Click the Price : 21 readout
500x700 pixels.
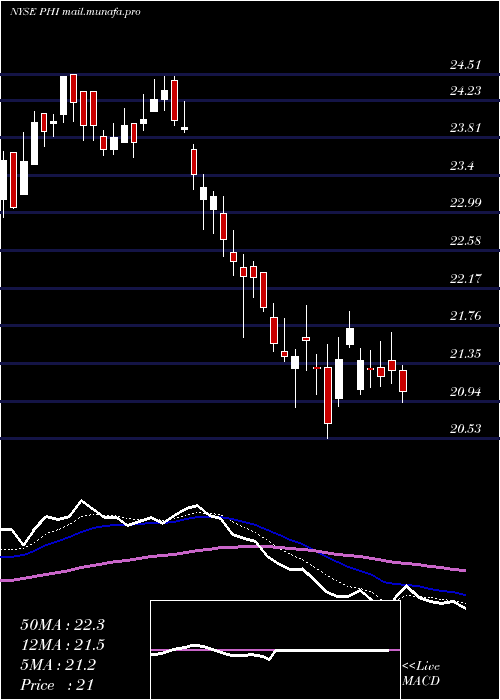[57, 685]
